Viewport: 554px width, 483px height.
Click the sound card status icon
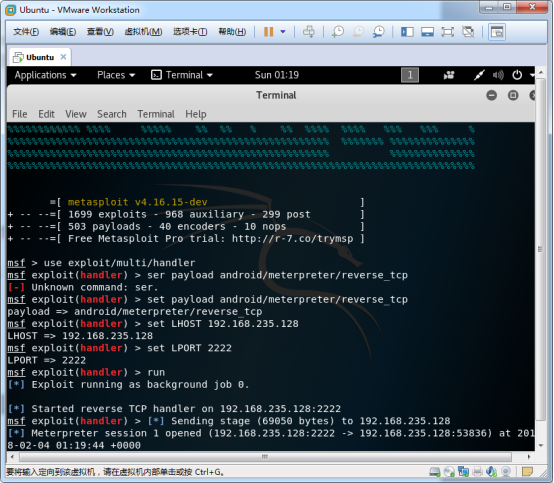[x=491, y=472]
